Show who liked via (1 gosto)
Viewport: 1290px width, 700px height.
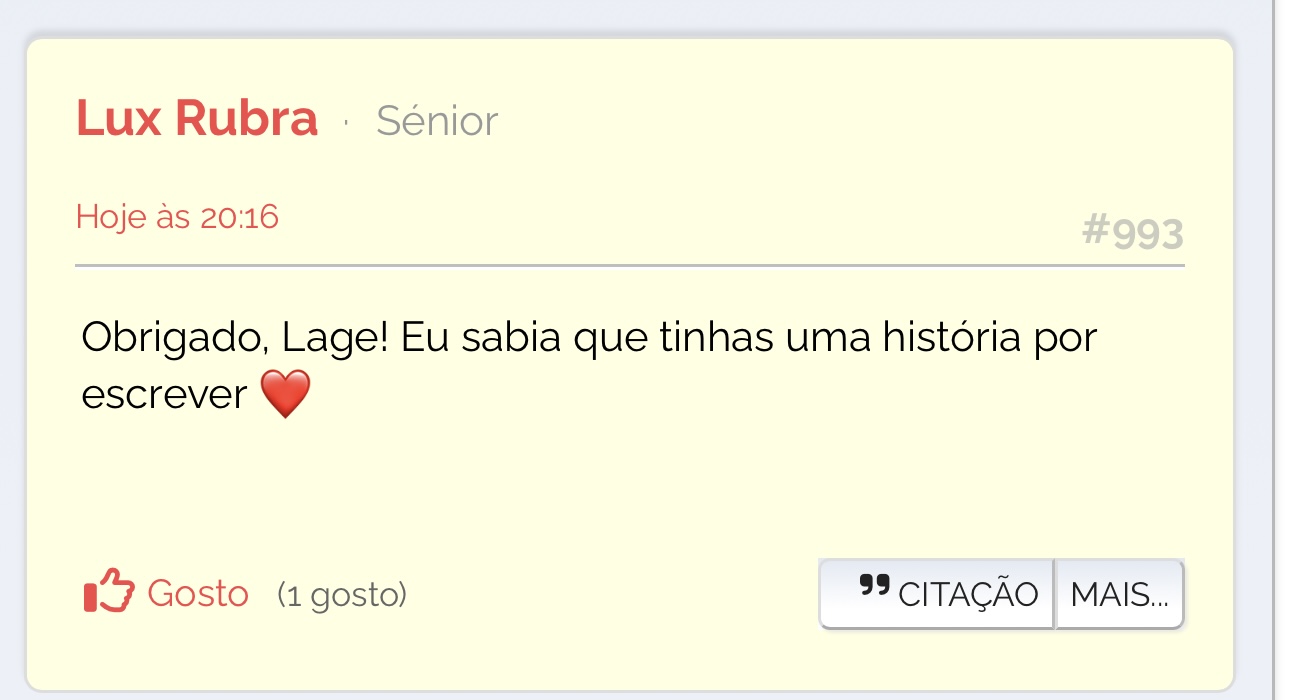point(342,595)
